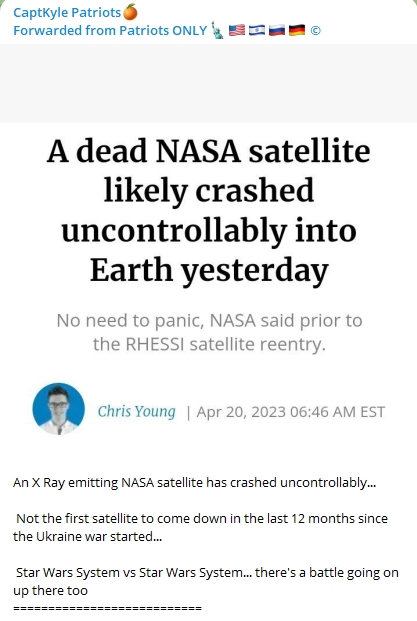The width and height of the screenshot is (417, 621).
Task: Click the Germany flag emoji
Action: (297, 30)
